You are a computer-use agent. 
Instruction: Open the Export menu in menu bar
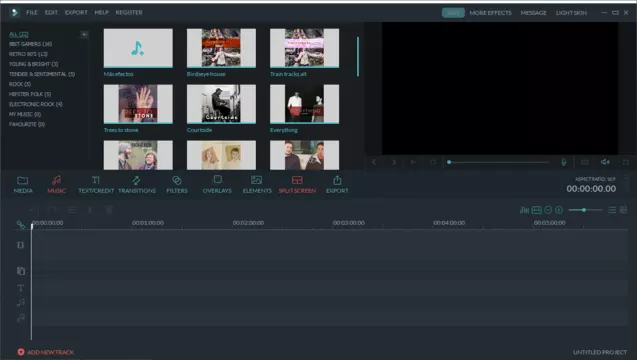(x=76, y=13)
